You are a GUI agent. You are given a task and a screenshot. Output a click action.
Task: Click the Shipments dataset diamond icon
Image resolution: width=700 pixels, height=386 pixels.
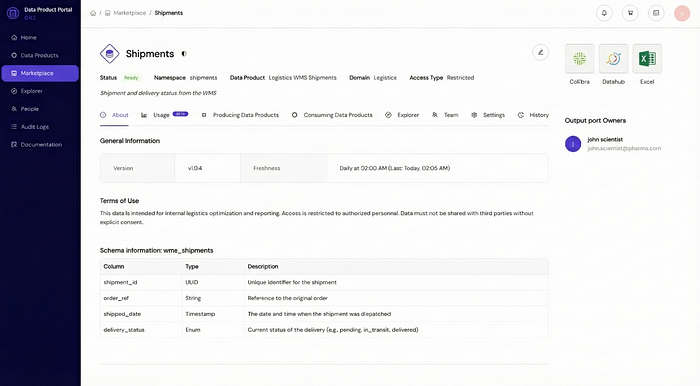coord(109,54)
